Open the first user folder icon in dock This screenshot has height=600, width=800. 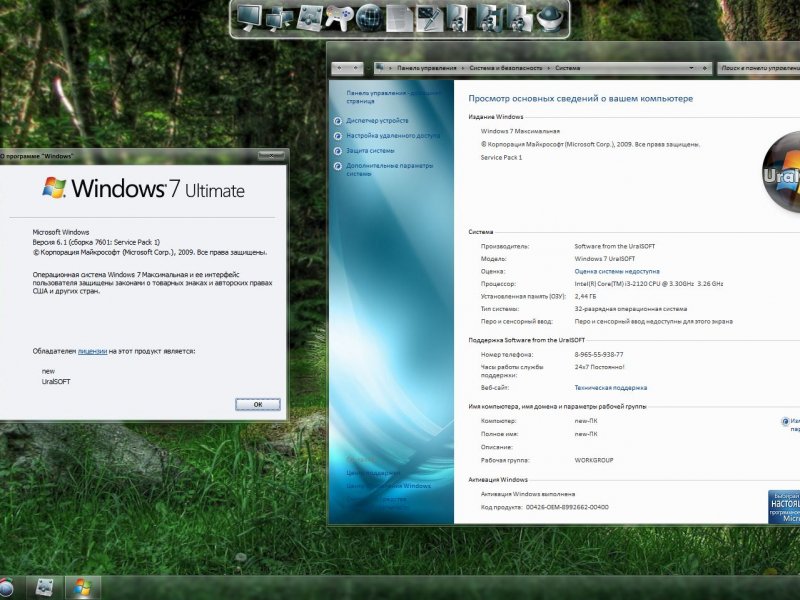click(458, 19)
